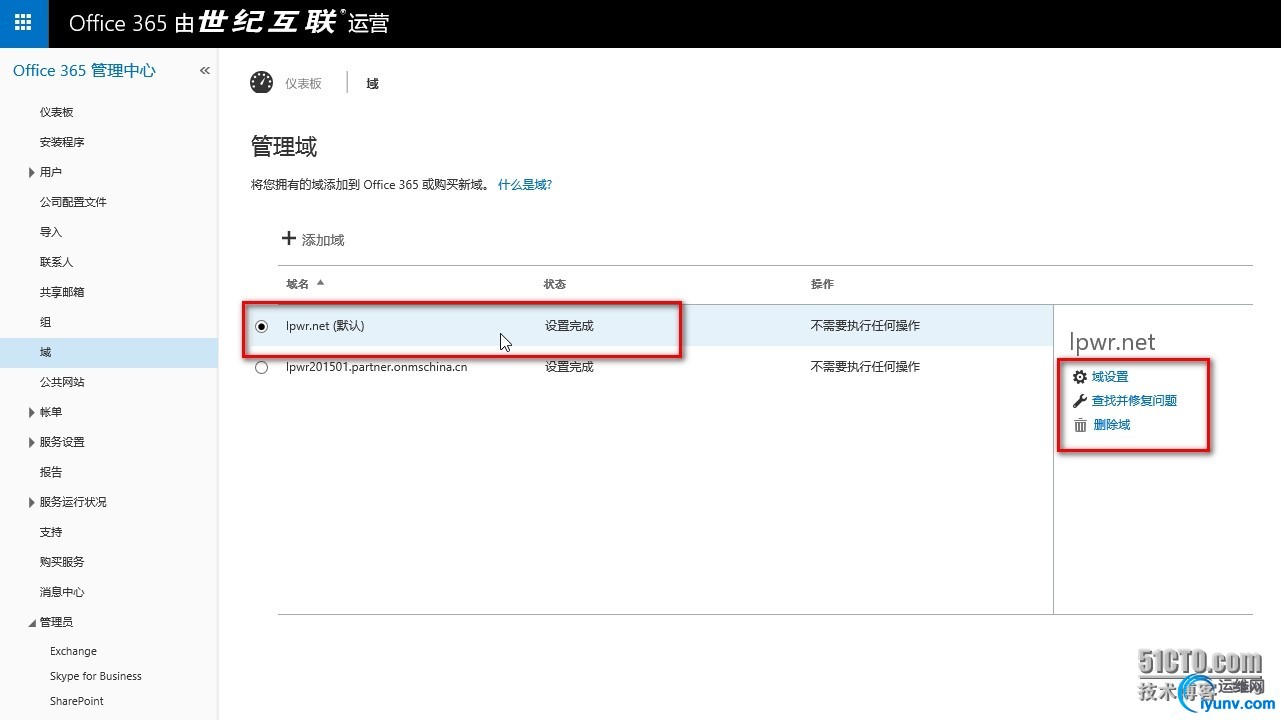Open the SharePoint admin center
1281x720 pixels.
(x=77, y=701)
